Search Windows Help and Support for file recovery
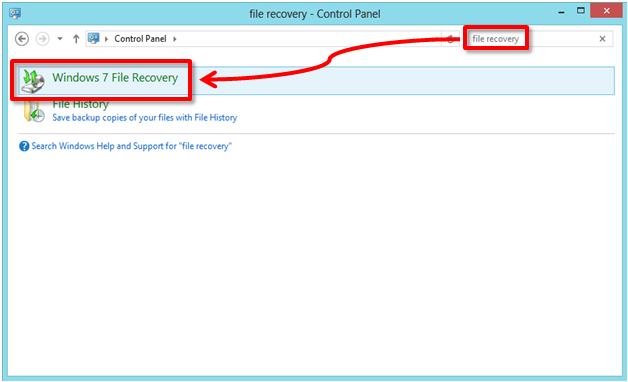The height and width of the screenshot is (382, 628). tap(132, 146)
